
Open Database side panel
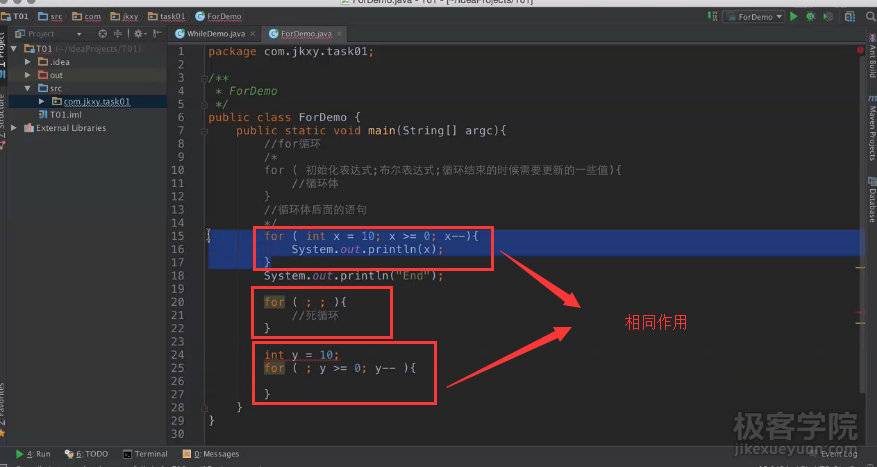(x=872, y=200)
